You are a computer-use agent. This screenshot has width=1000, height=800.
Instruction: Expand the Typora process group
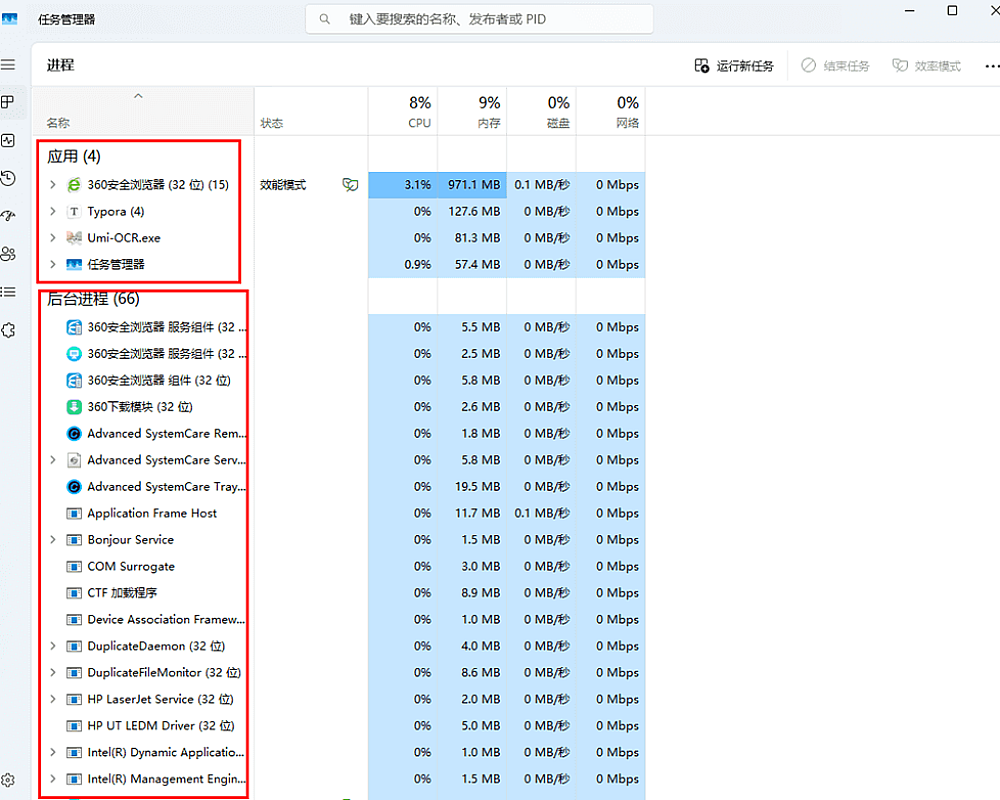53,212
